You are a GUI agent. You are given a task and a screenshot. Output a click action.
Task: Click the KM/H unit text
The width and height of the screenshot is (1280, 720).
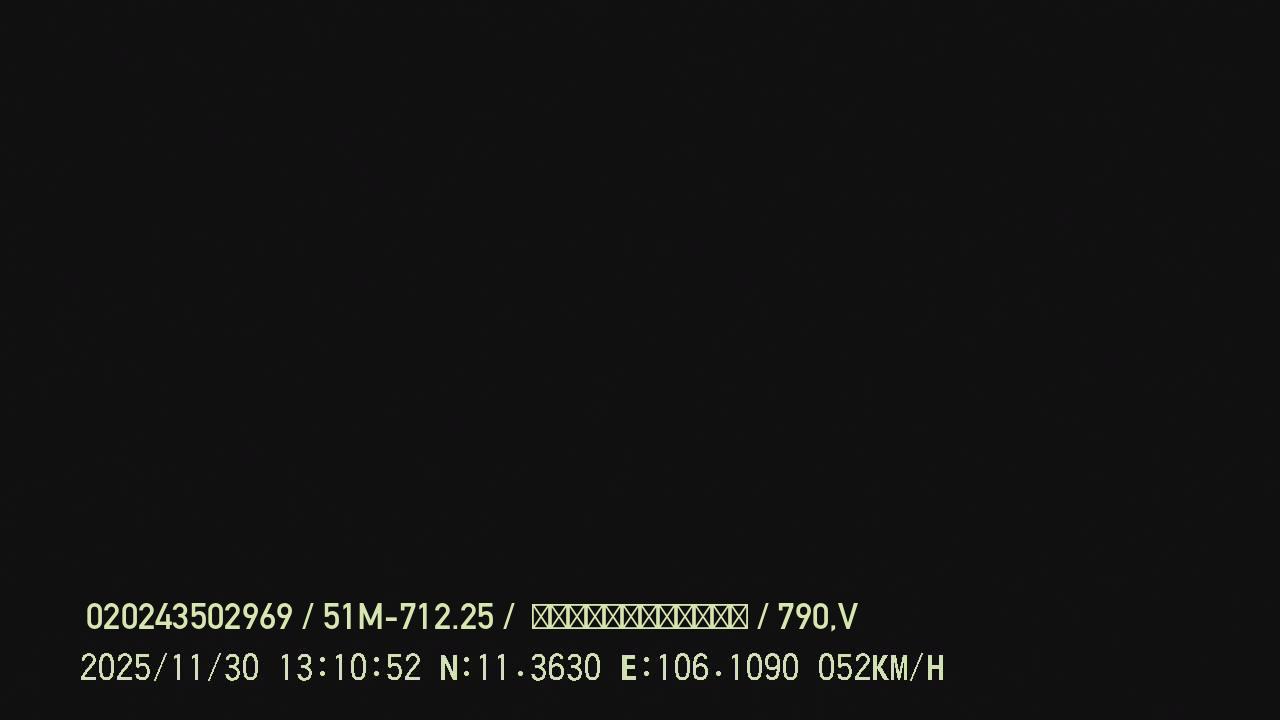pos(908,668)
